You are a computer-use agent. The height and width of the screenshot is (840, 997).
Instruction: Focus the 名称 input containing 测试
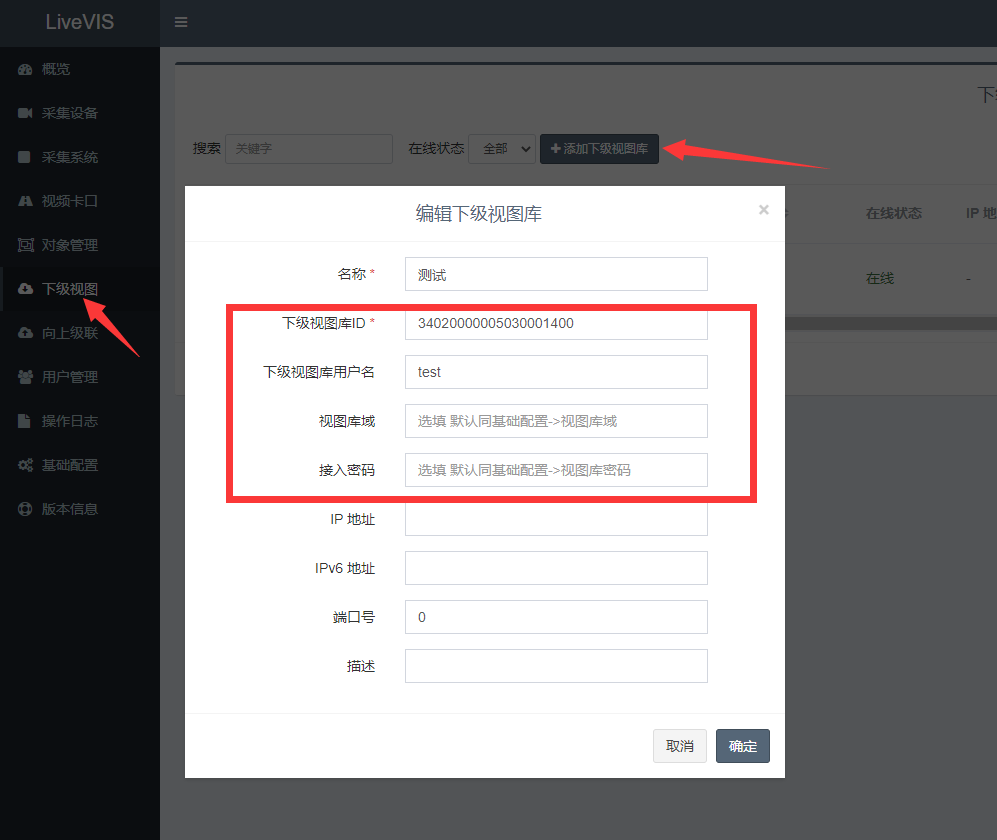[556, 274]
